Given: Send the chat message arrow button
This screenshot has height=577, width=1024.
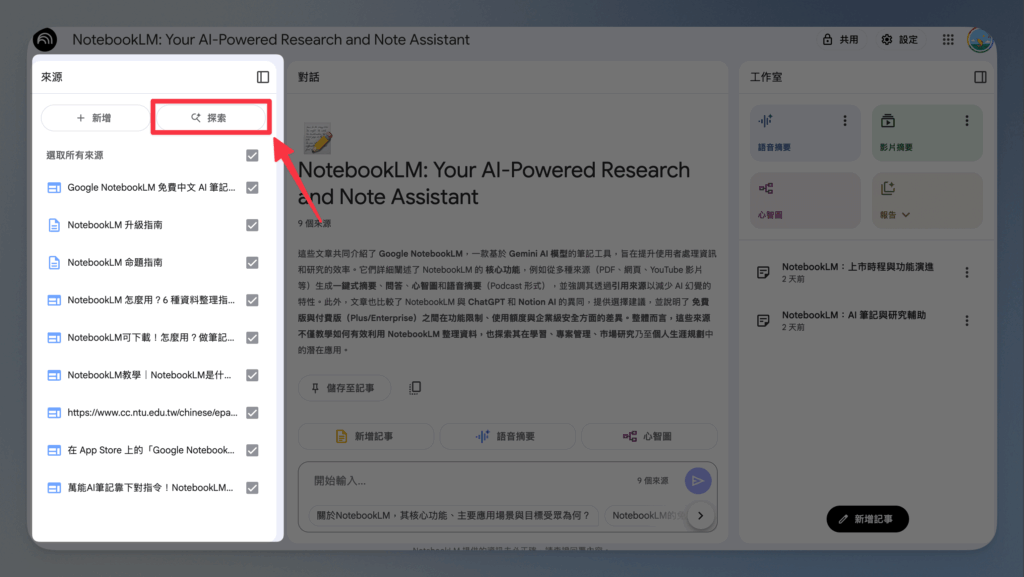Looking at the screenshot, I should point(697,481).
